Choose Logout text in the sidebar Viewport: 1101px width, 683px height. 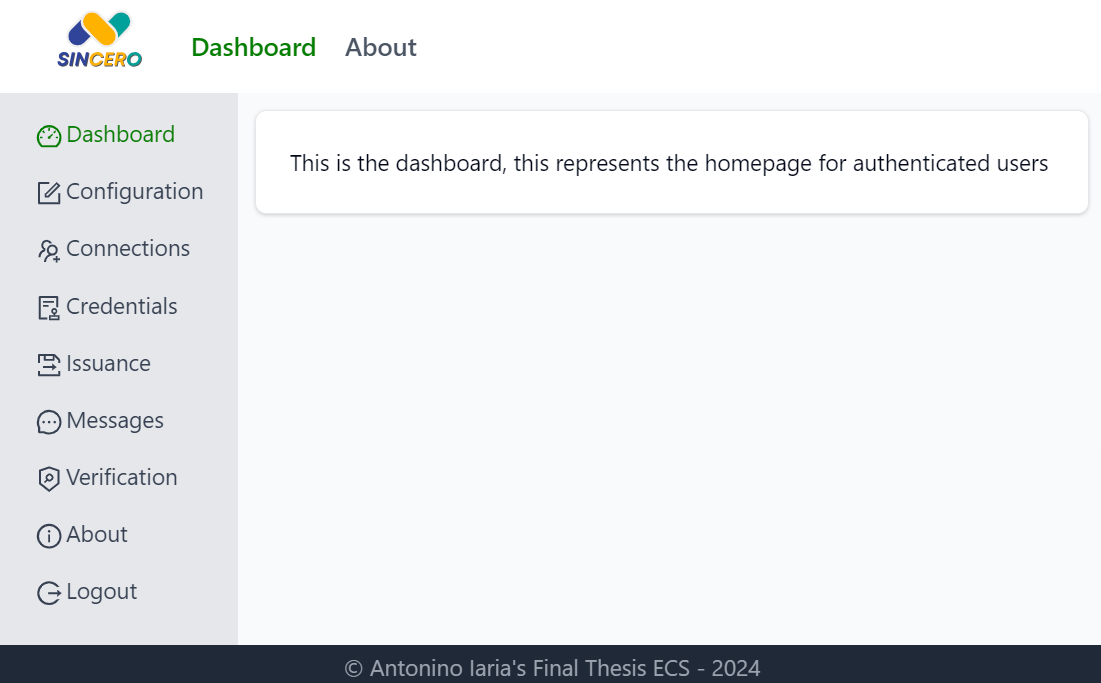click(102, 592)
